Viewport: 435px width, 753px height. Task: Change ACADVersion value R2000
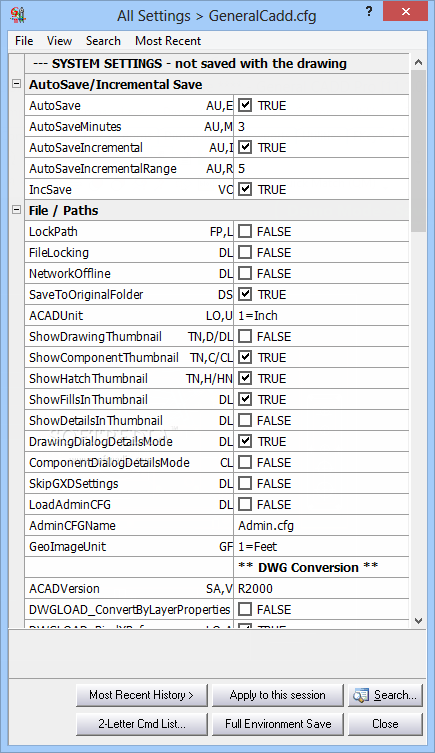pyautogui.click(x=321, y=588)
